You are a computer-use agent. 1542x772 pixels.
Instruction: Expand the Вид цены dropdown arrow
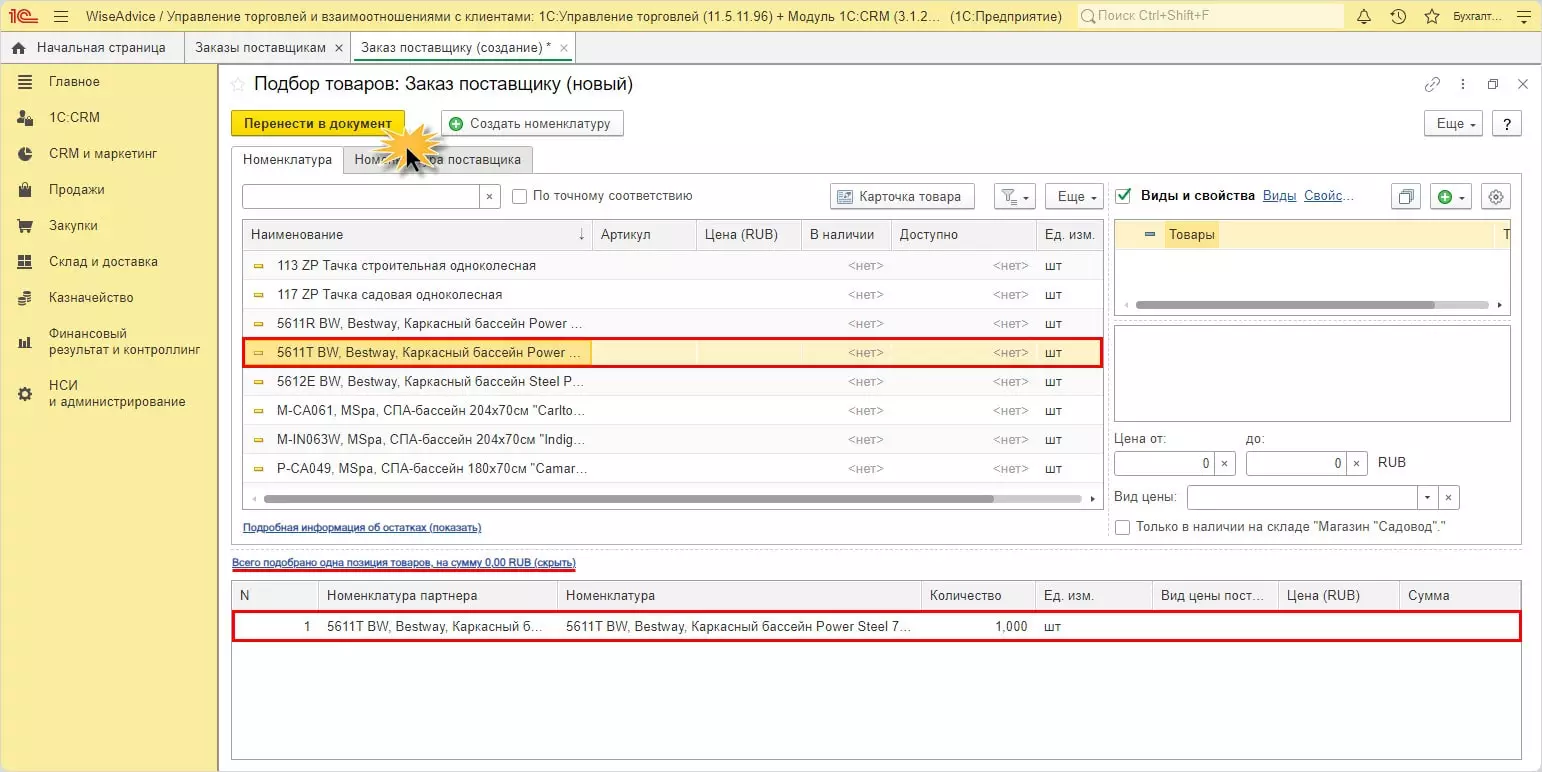pyautogui.click(x=1427, y=497)
